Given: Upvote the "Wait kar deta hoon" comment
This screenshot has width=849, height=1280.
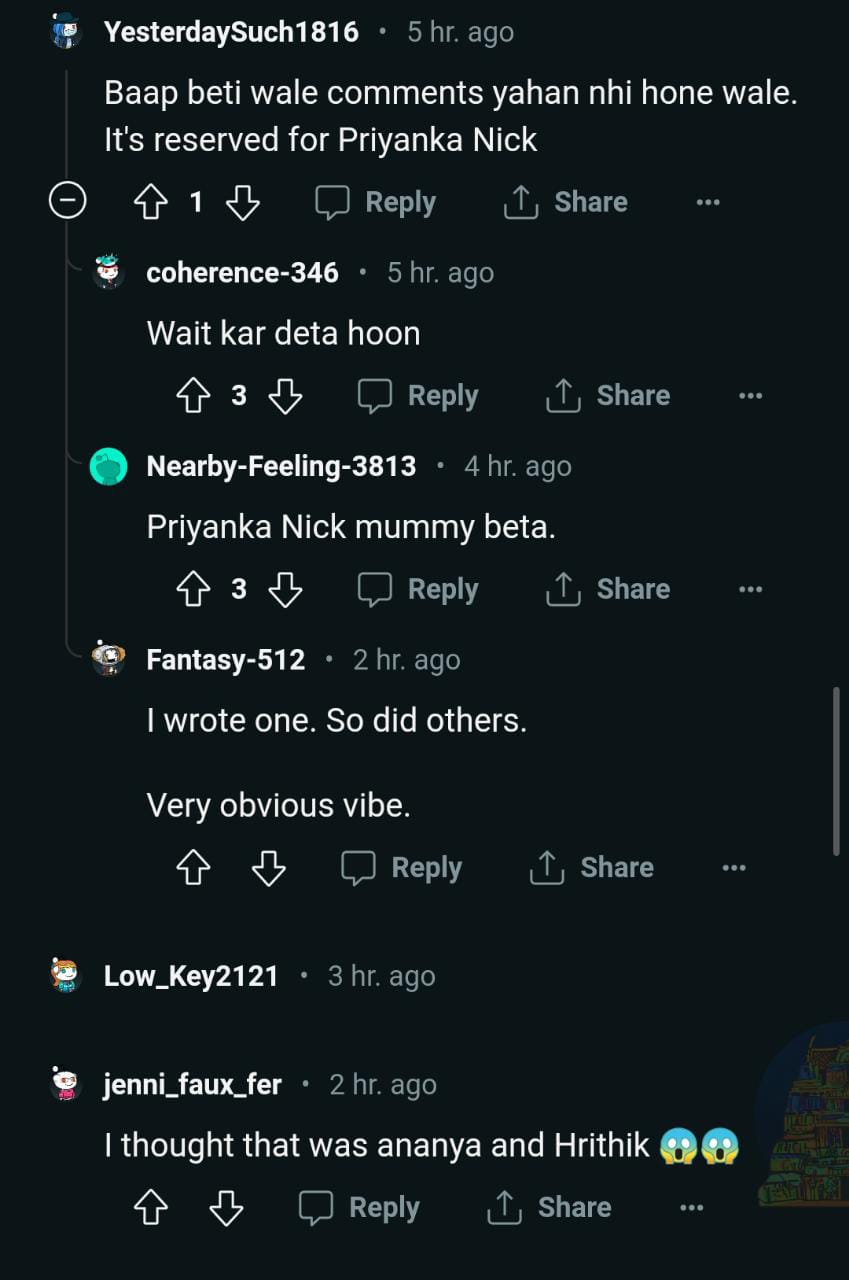Looking at the screenshot, I should click(x=193, y=396).
